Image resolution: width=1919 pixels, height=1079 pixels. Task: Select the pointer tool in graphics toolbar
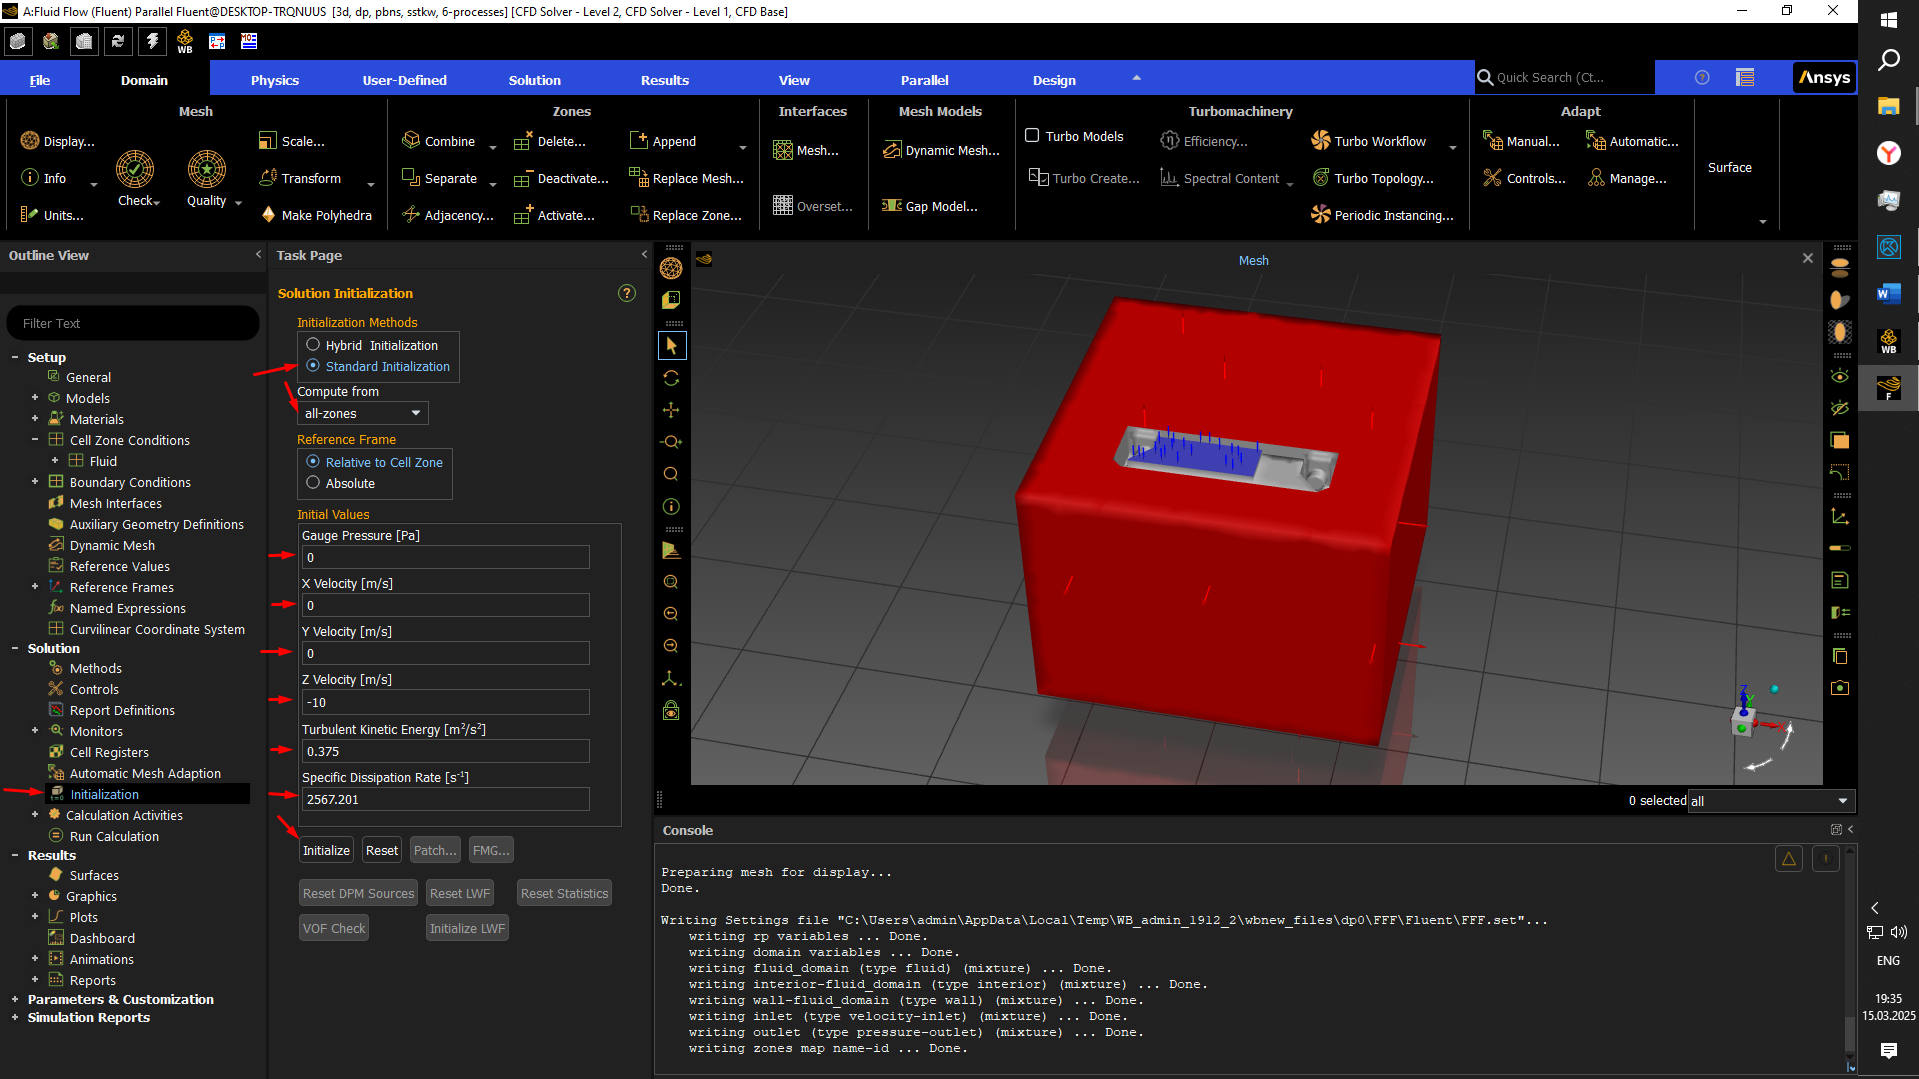point(671,345)
